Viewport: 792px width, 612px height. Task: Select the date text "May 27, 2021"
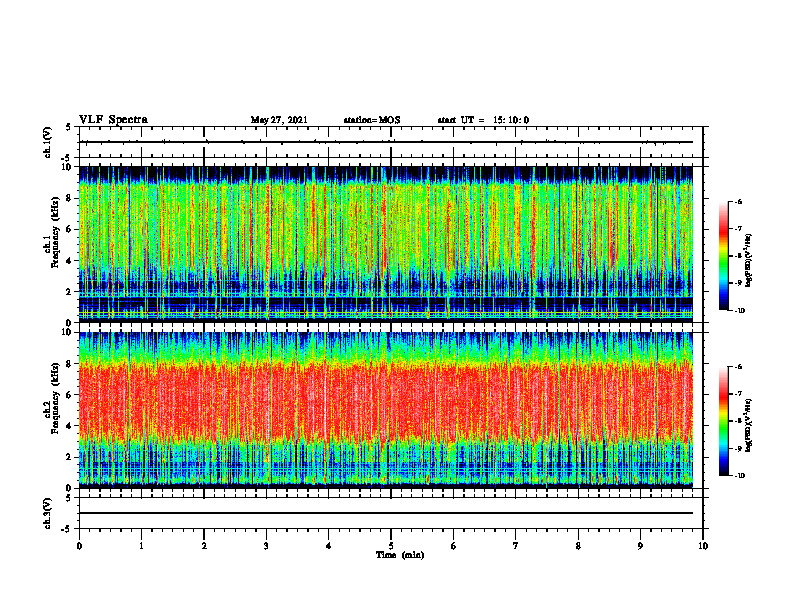click(279, 120)
